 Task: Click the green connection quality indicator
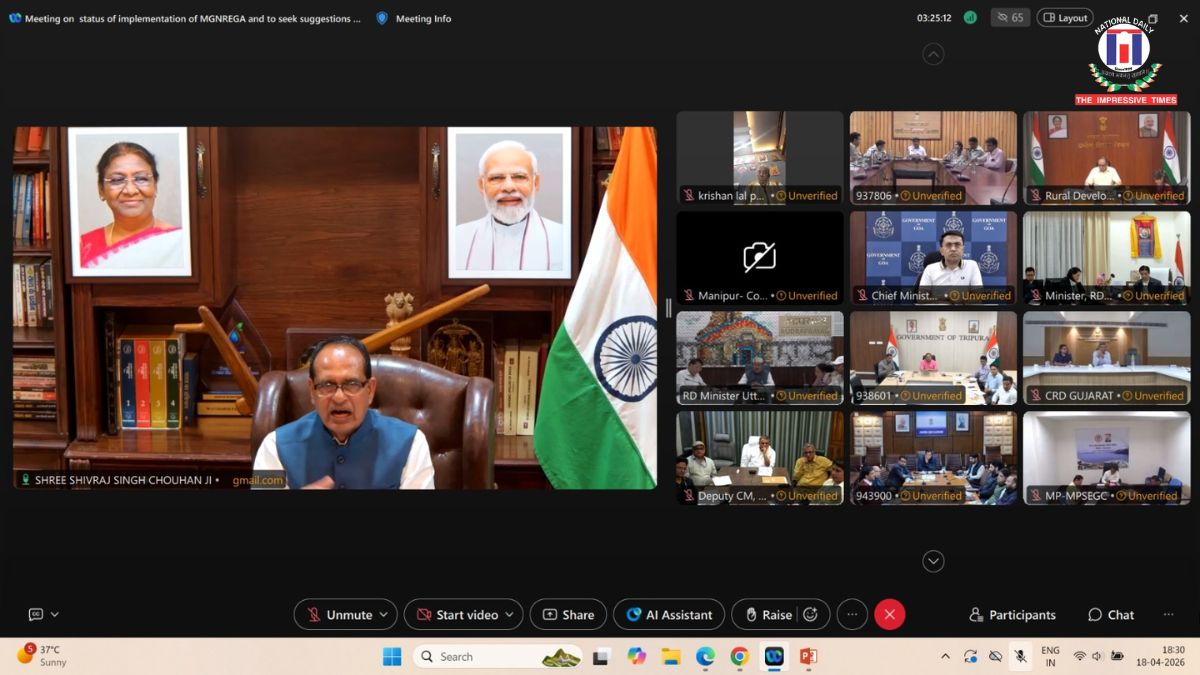click(x=969, y=17)
